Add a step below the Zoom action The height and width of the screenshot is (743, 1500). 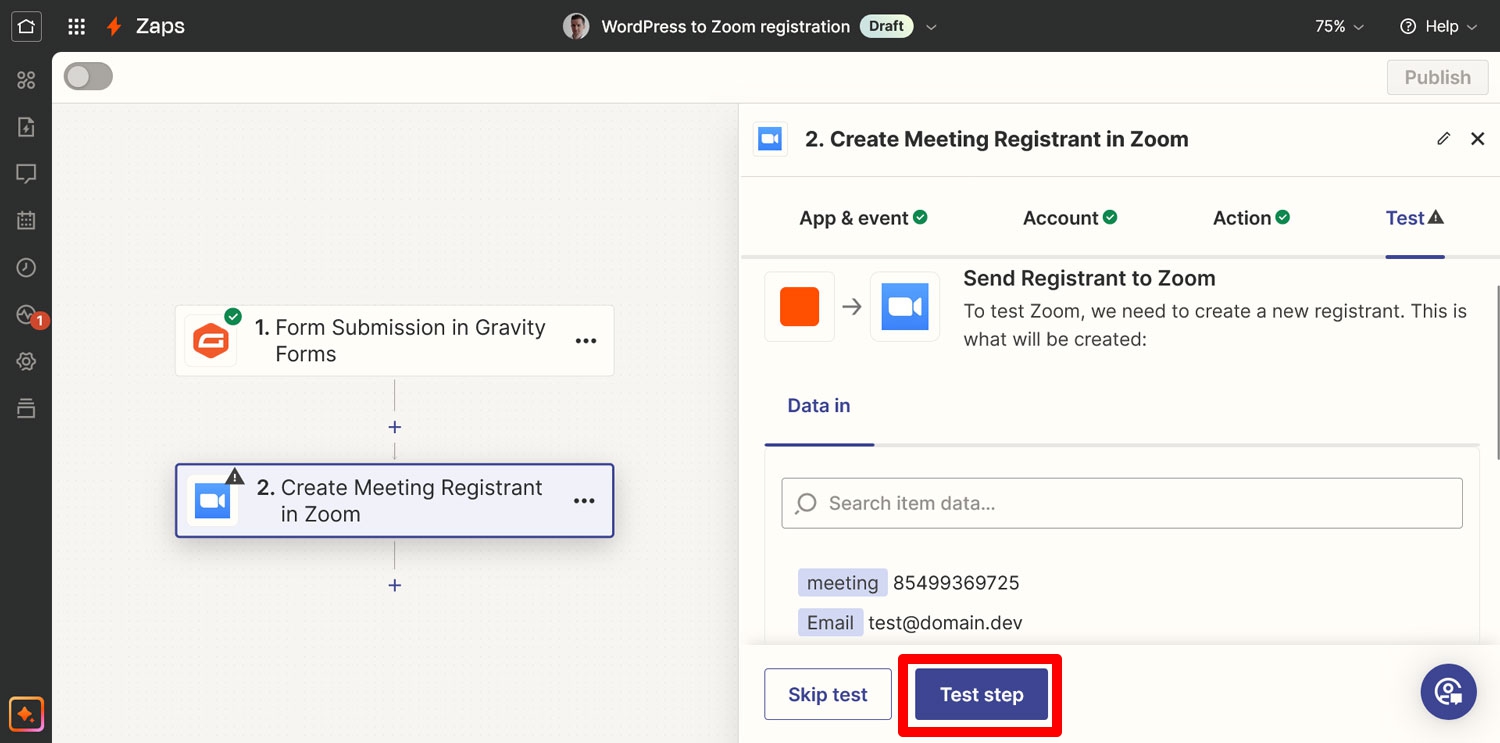coord(395,585)
